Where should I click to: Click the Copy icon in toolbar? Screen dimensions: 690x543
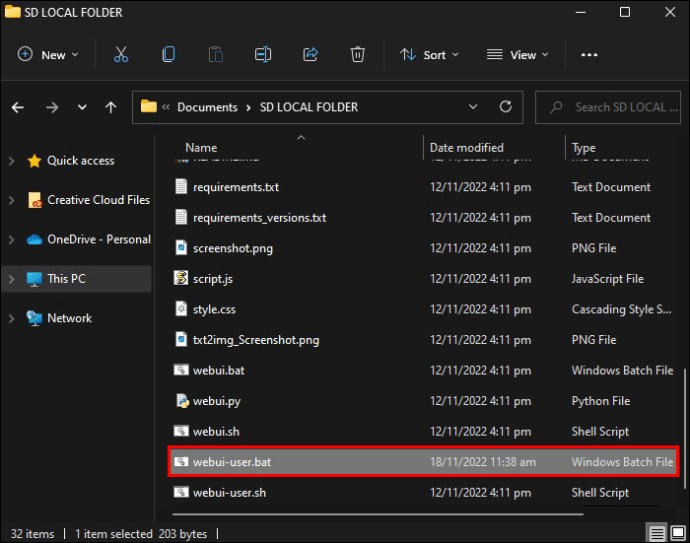click(x=169, y=55)
